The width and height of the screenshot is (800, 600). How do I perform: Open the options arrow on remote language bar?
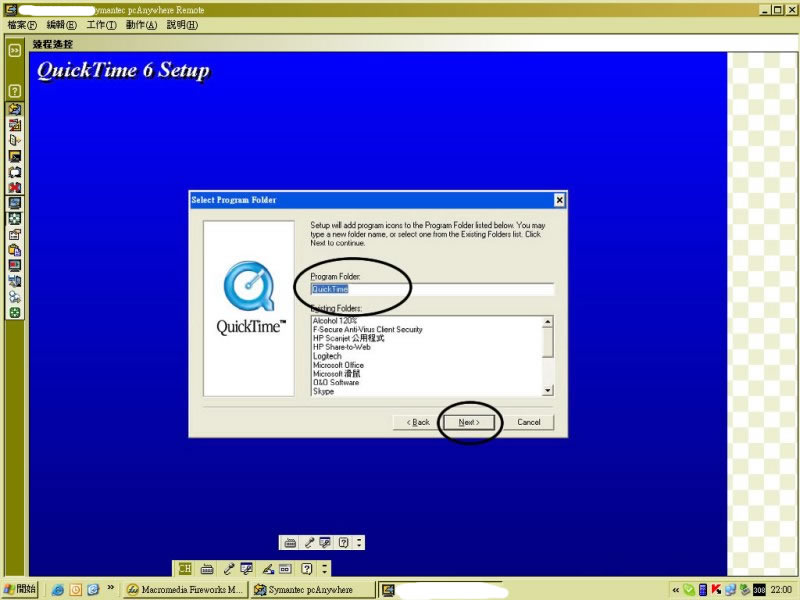[359, 543]
